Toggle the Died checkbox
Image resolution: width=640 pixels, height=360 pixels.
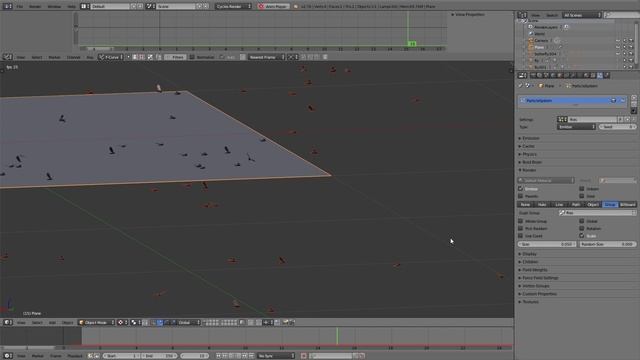pyautogui.click(x=582, y=196)
